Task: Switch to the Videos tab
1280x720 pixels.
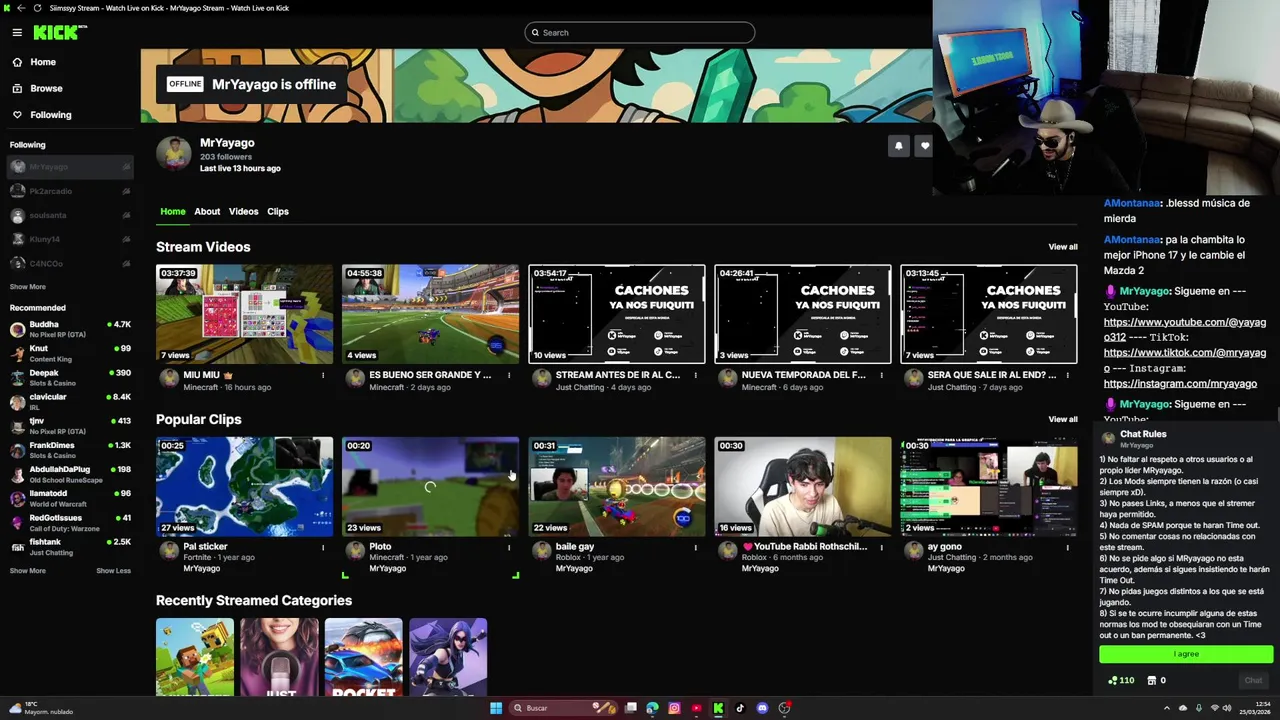Action: click(x=243, y=212)
